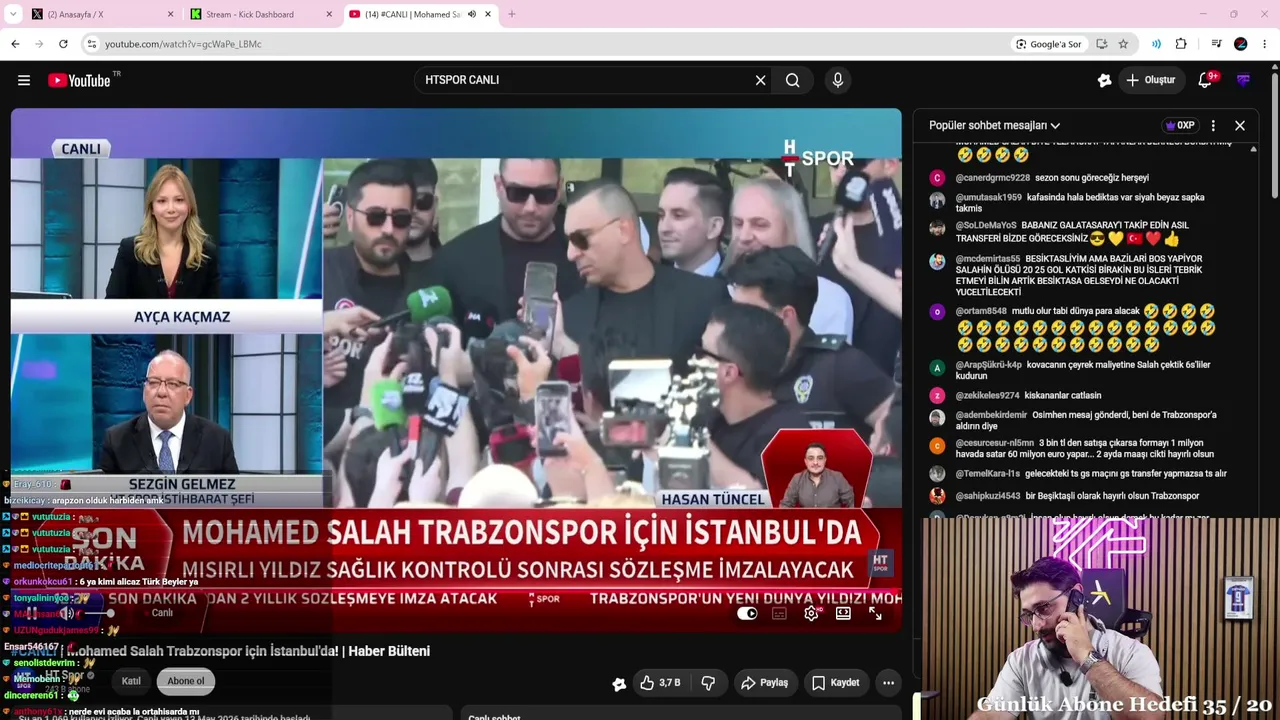Click the Oluştur create button
Viewport: 1280px width, 720px height.
tap(1150, 80)
